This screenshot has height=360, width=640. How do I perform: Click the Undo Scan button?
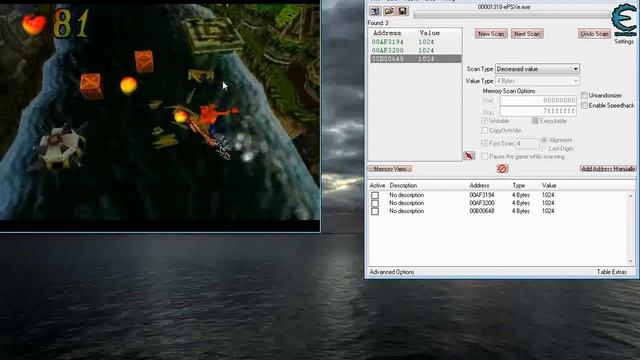(594, 34)
